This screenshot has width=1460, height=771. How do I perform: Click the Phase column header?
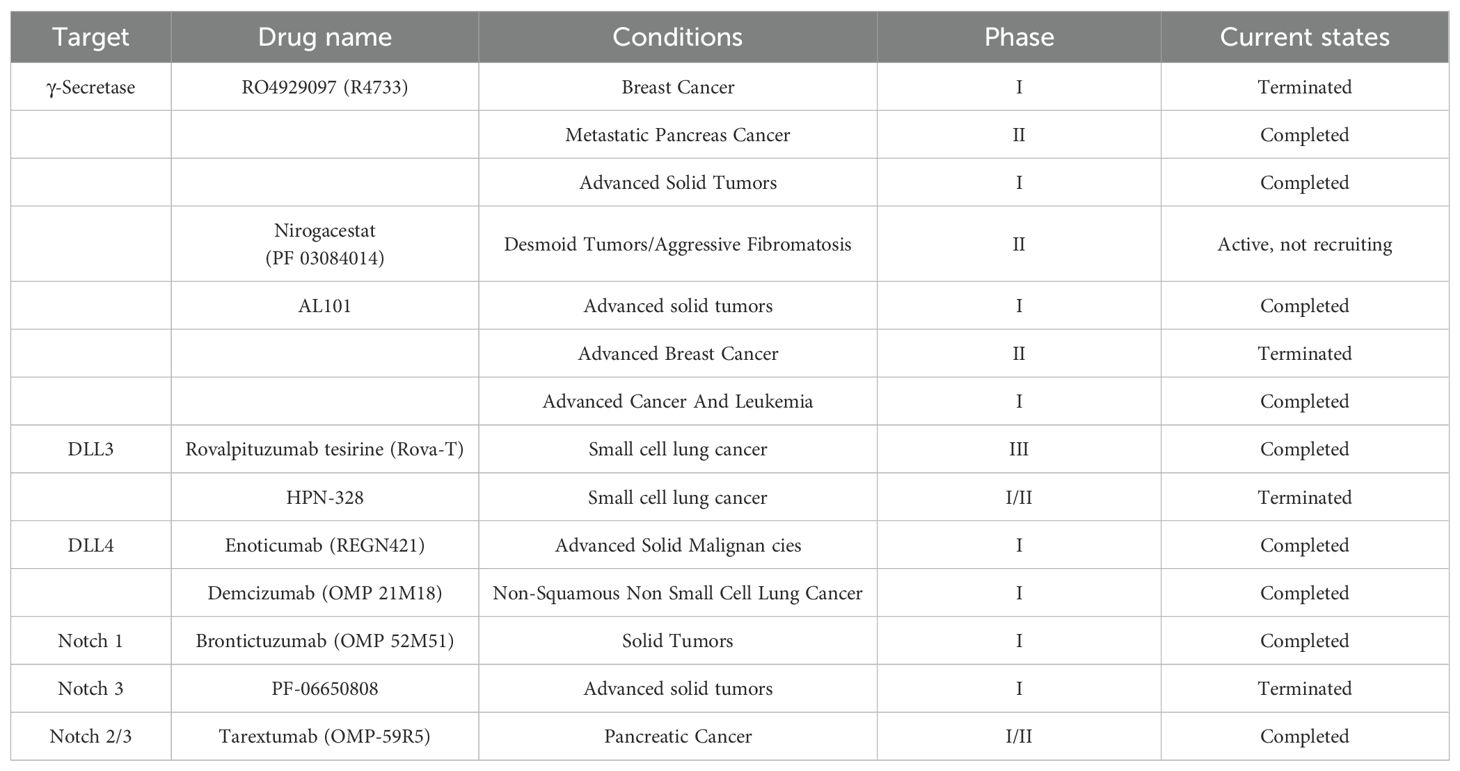1018,38
